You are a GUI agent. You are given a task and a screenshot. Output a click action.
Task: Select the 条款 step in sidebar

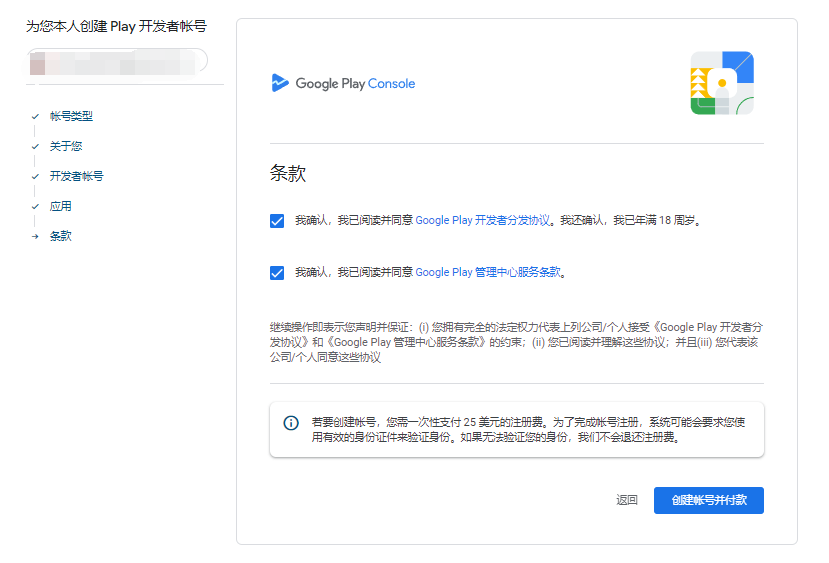click(61, 236)
